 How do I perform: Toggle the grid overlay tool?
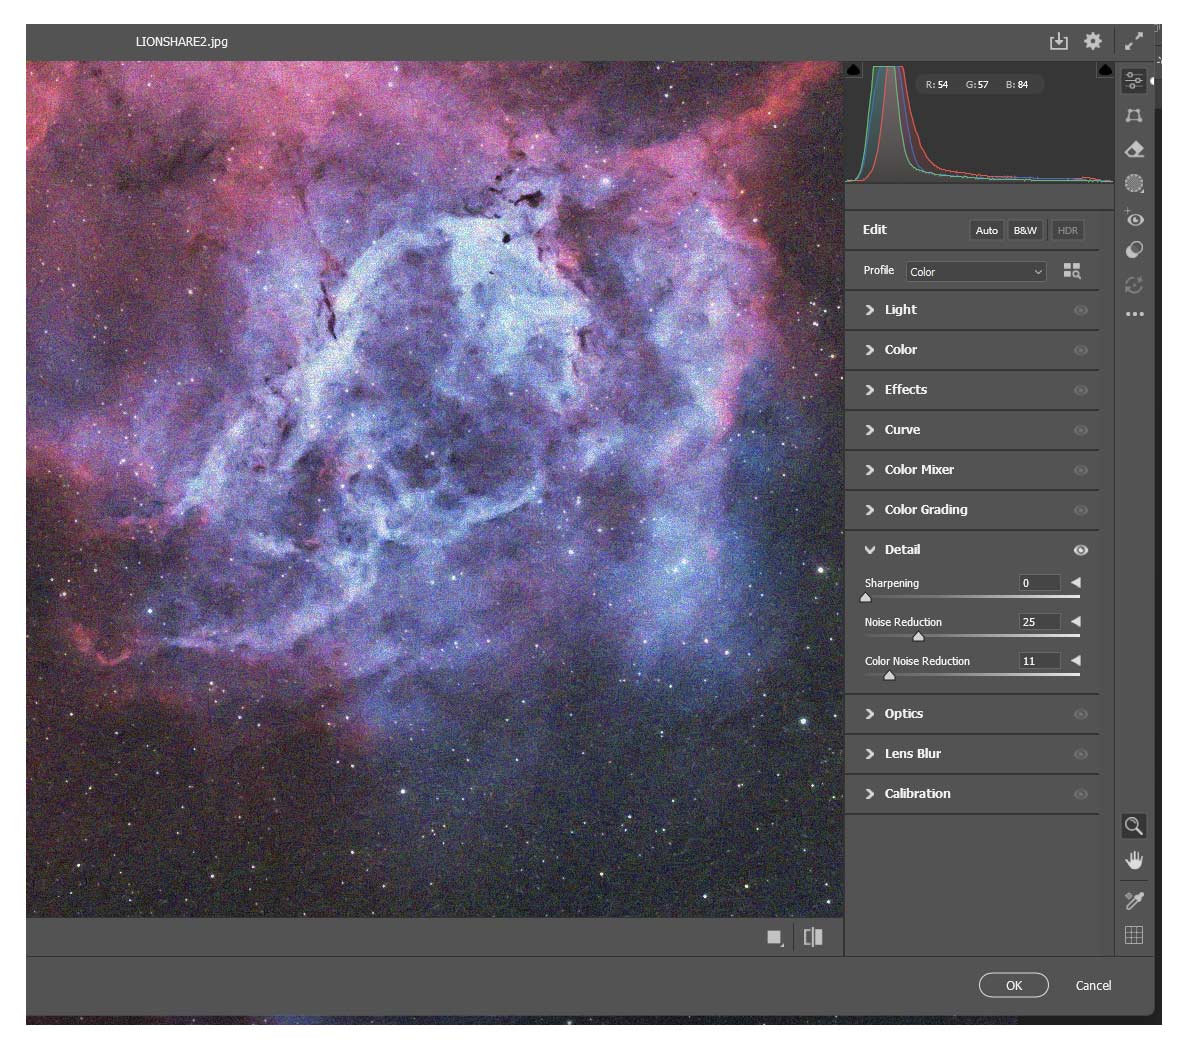[1134, 934]
